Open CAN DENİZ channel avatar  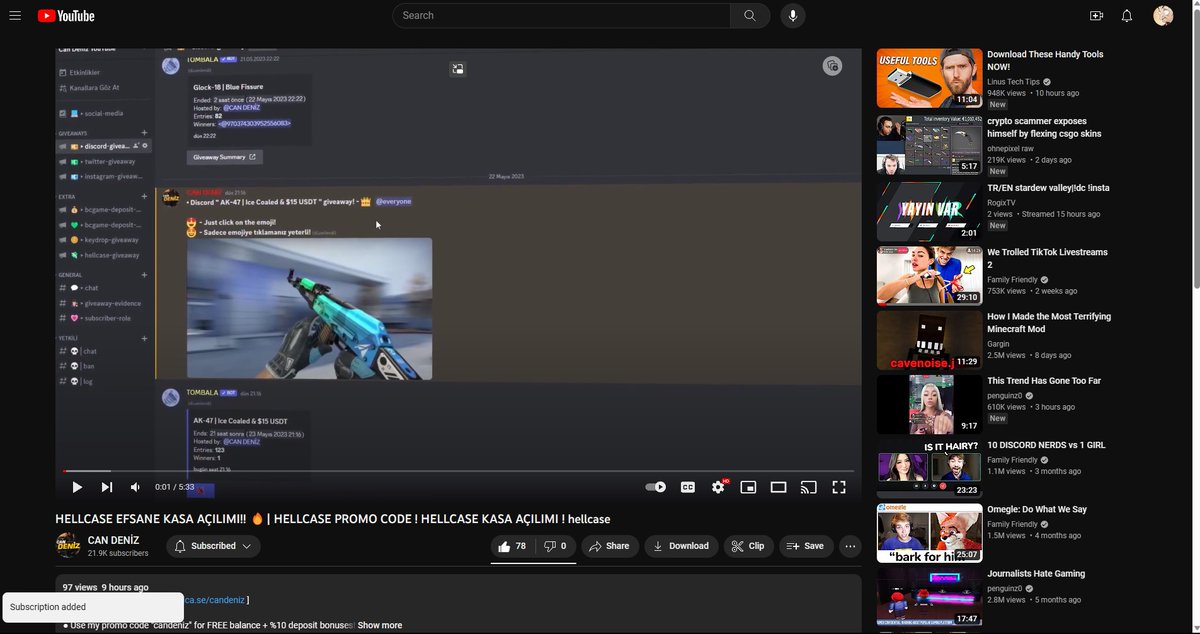(x=68, y=546)
